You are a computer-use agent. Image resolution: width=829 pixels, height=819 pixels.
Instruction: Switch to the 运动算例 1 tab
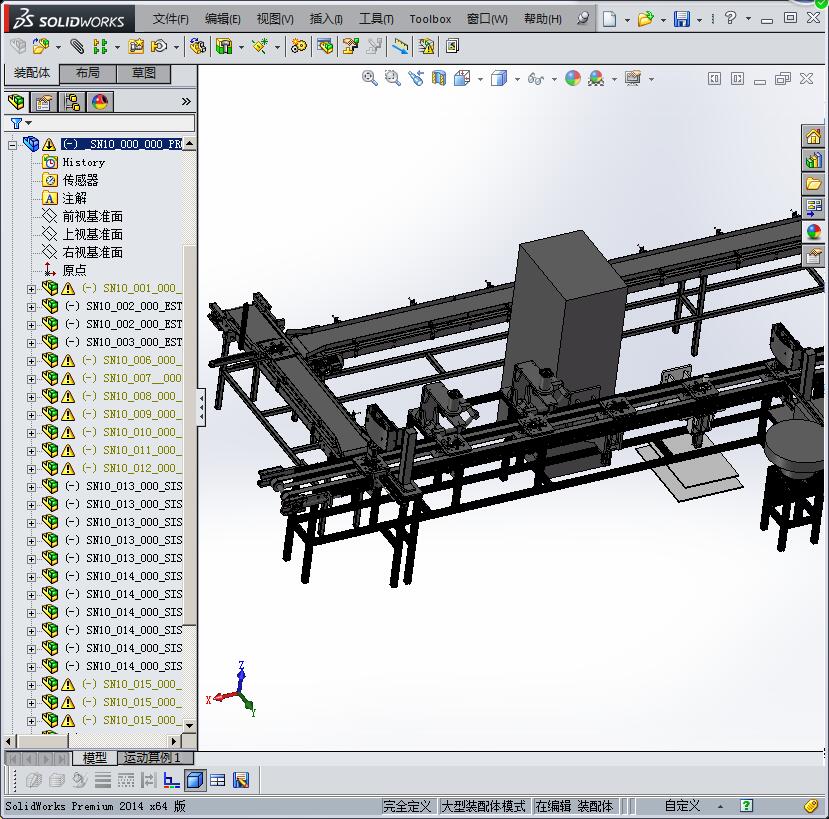(x=151, y=758)
